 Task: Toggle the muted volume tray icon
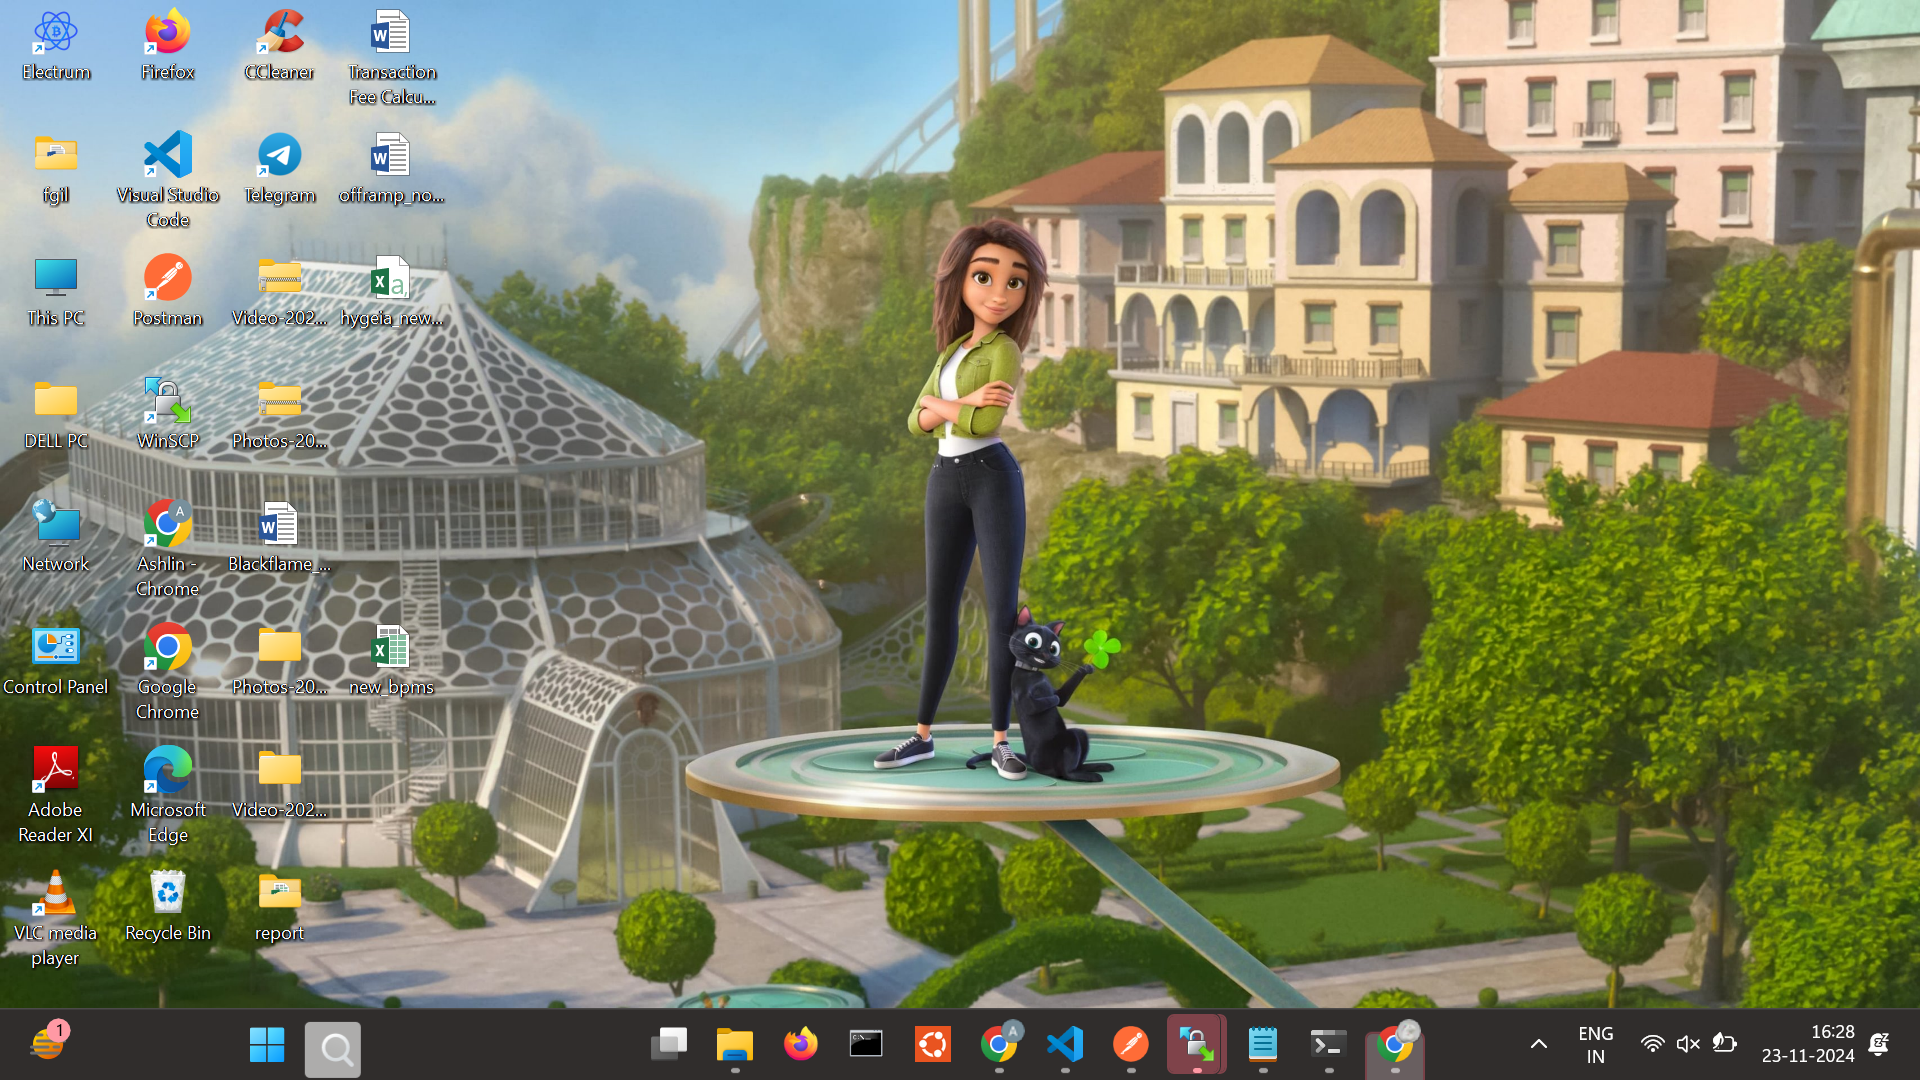click(x=1688, y=1044)
